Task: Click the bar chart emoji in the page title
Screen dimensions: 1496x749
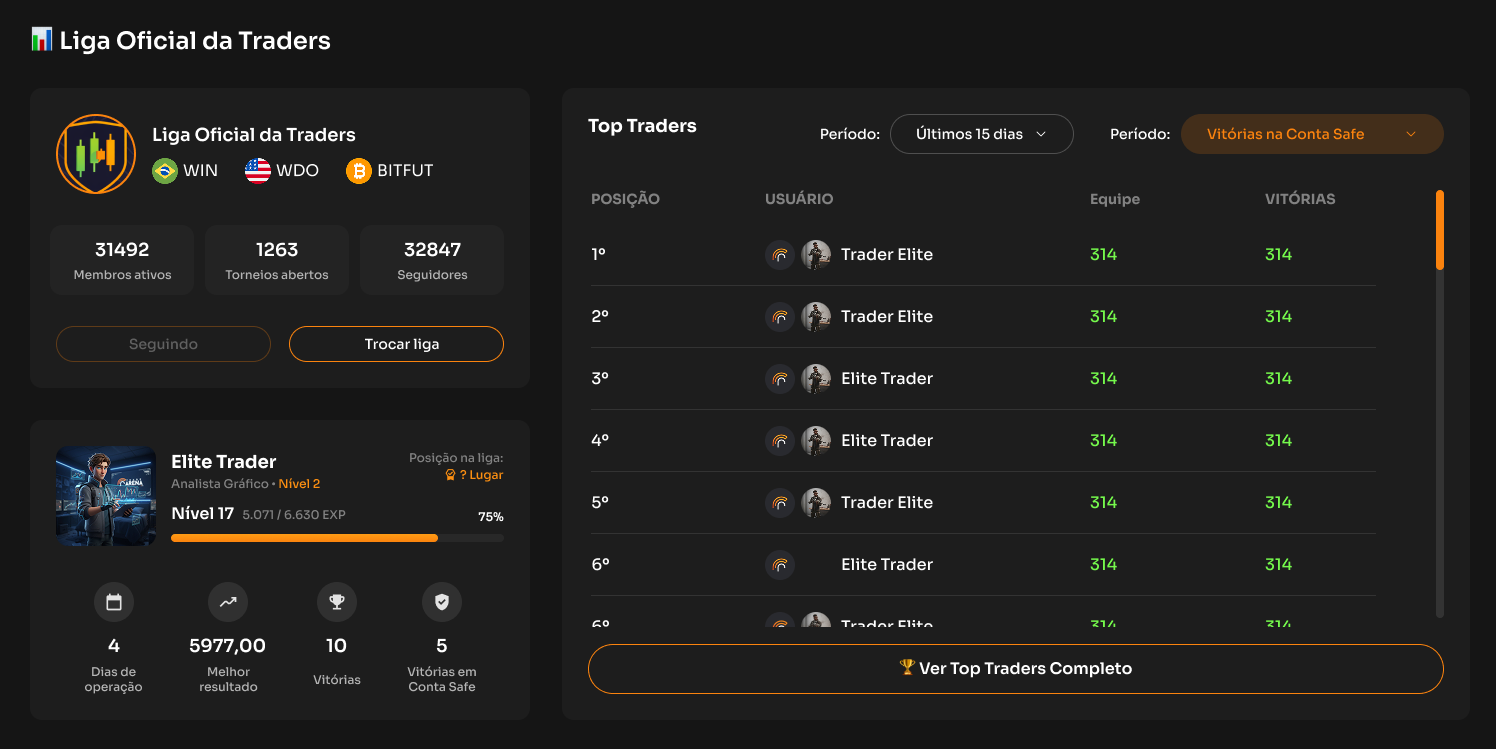Action: [x=42, y=40]
